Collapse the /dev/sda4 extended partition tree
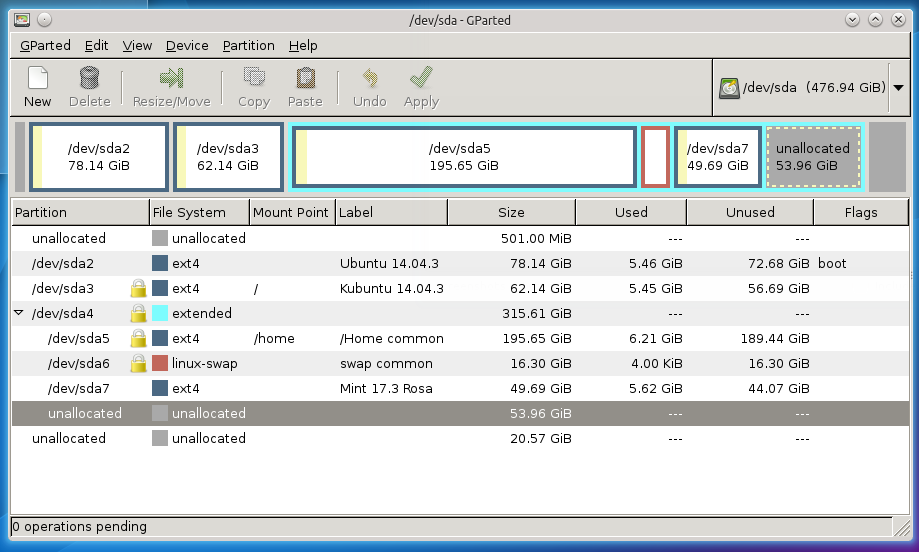Screen dimensions: 919x552 tap(19, 313)
